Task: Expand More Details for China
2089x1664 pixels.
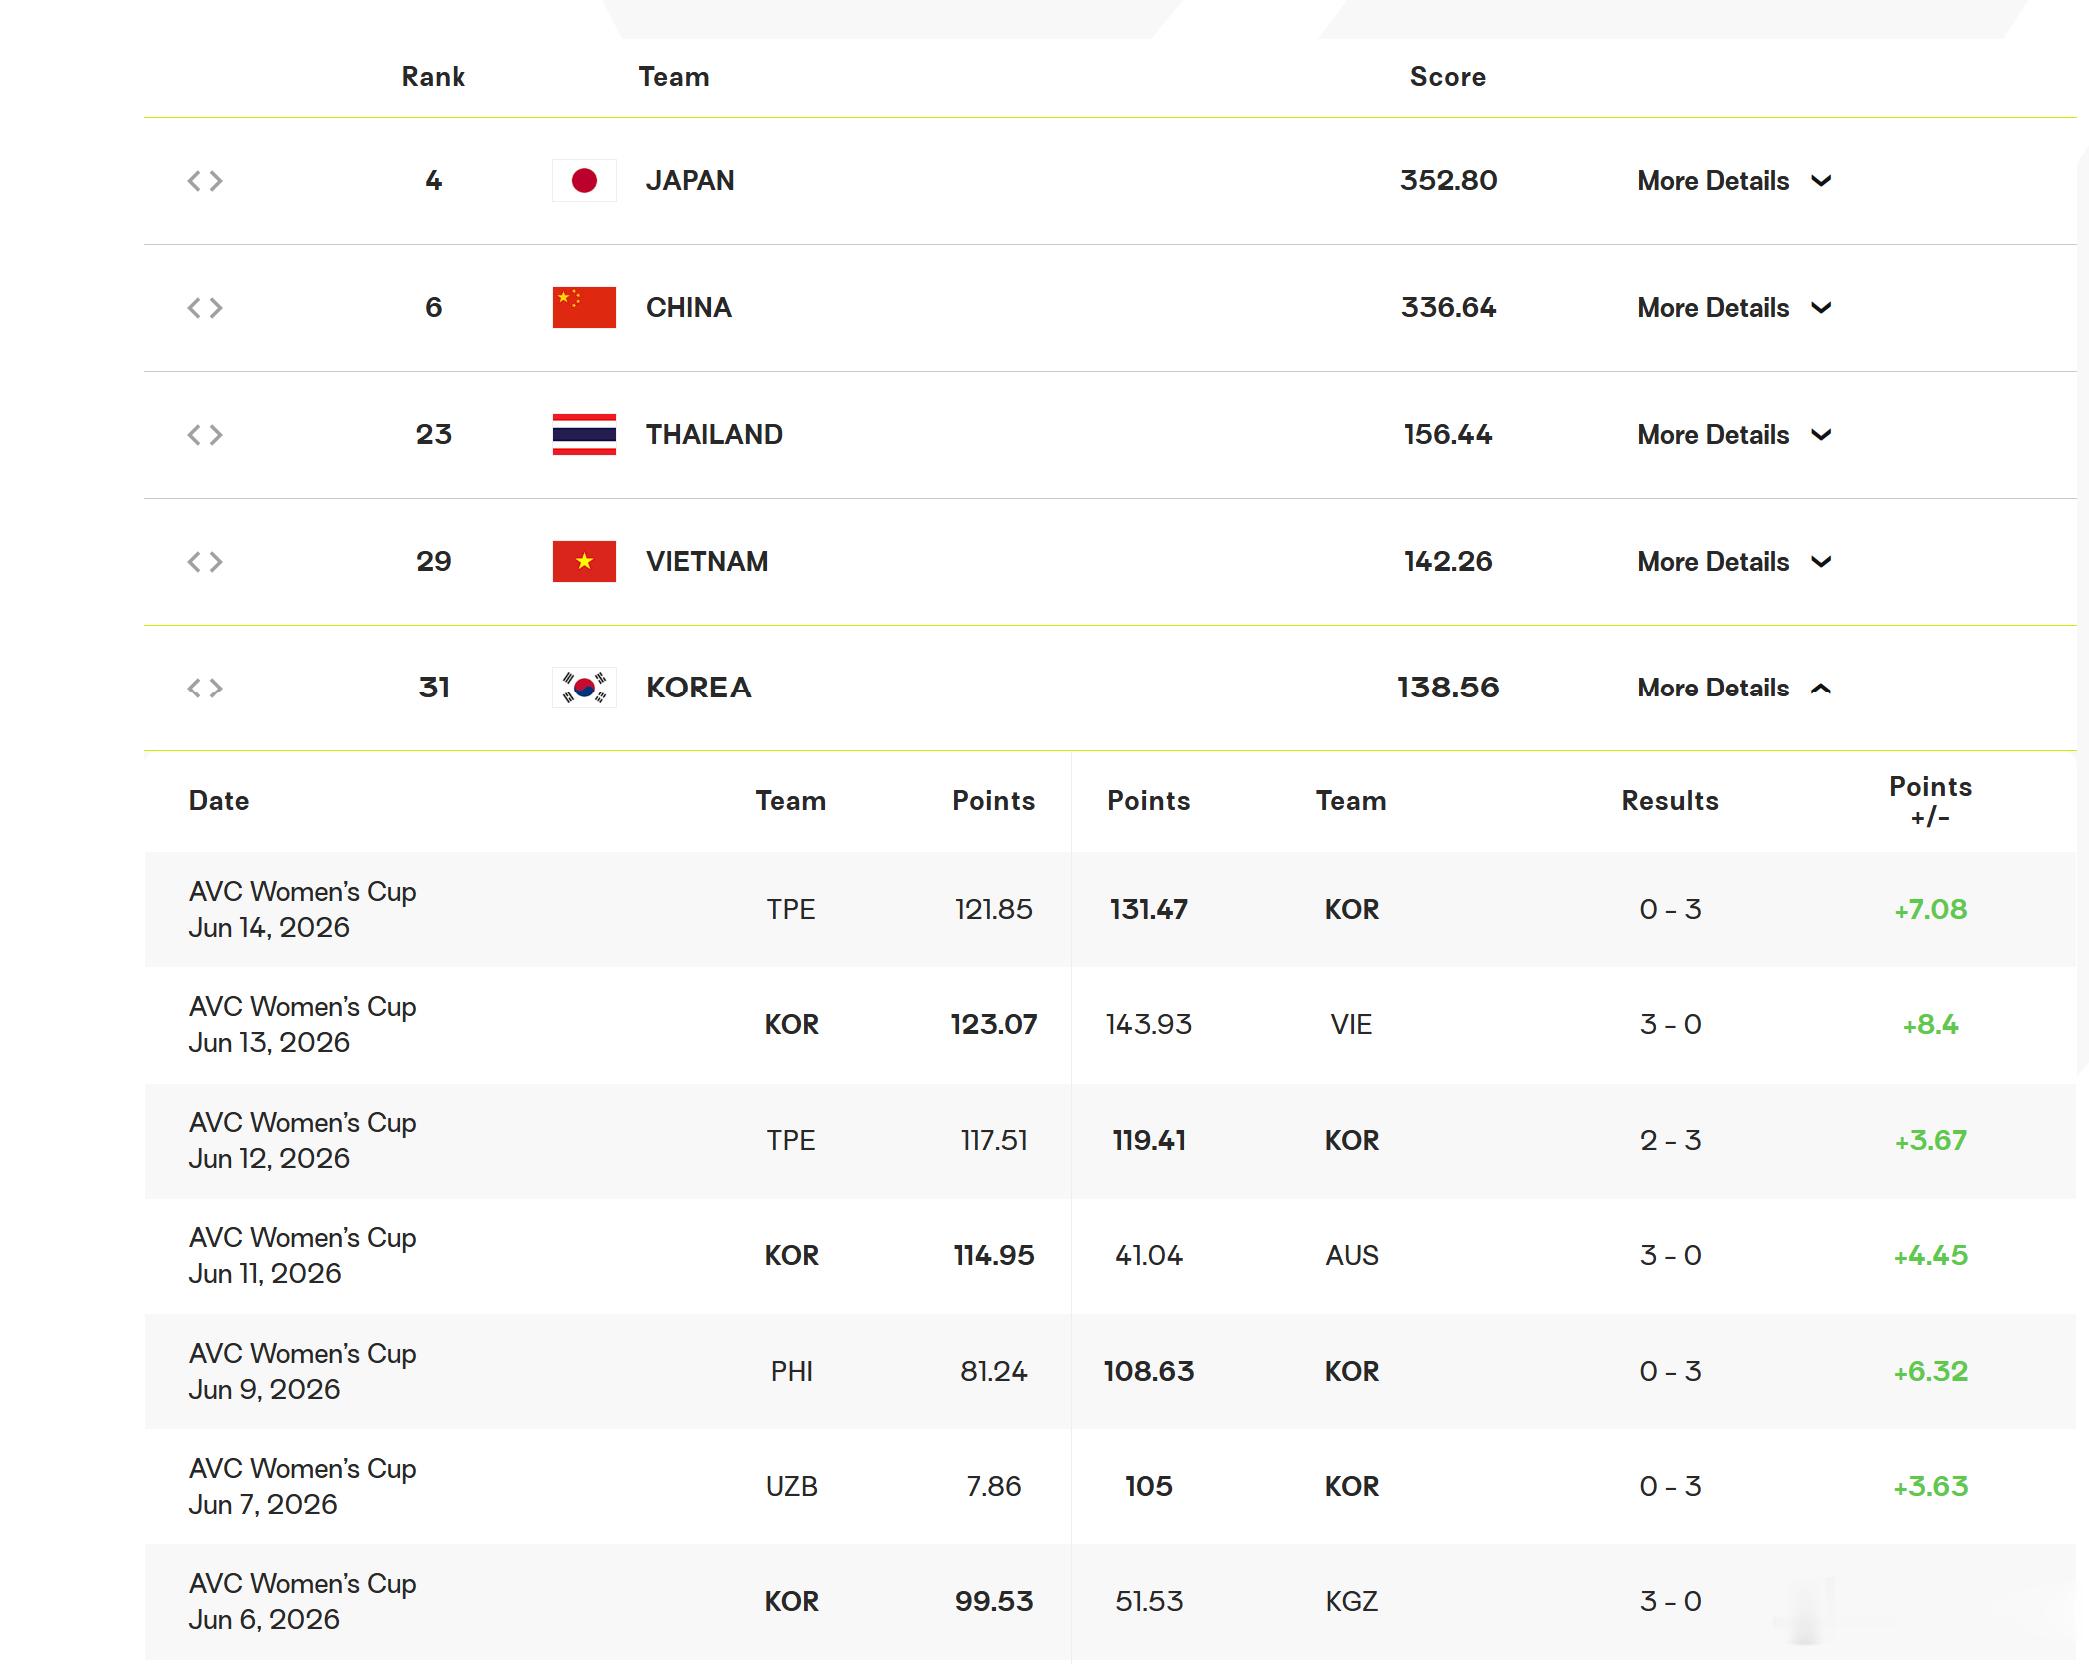Action: point(1734,307)
